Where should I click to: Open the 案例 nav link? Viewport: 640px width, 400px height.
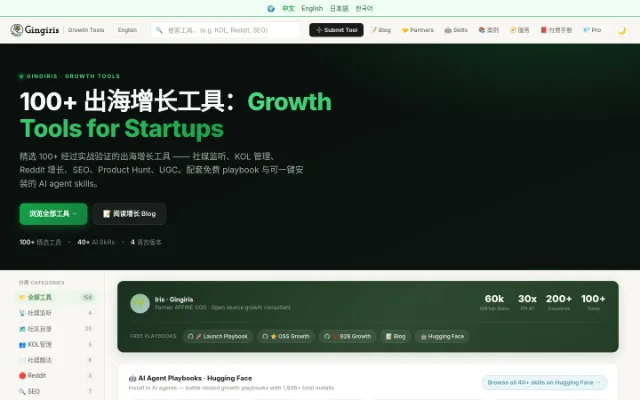pos(489,30)
